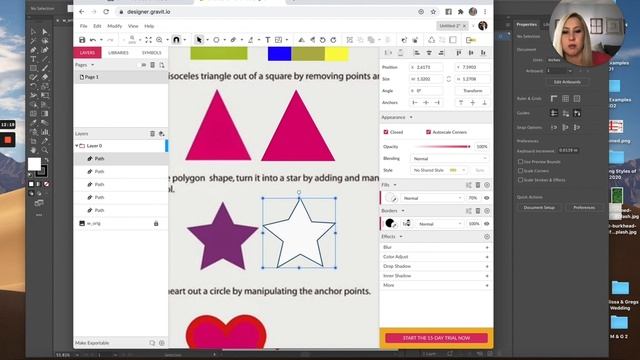Hide the fill with eye icon
The image size is (640, 360).
(x=487, y=198)
